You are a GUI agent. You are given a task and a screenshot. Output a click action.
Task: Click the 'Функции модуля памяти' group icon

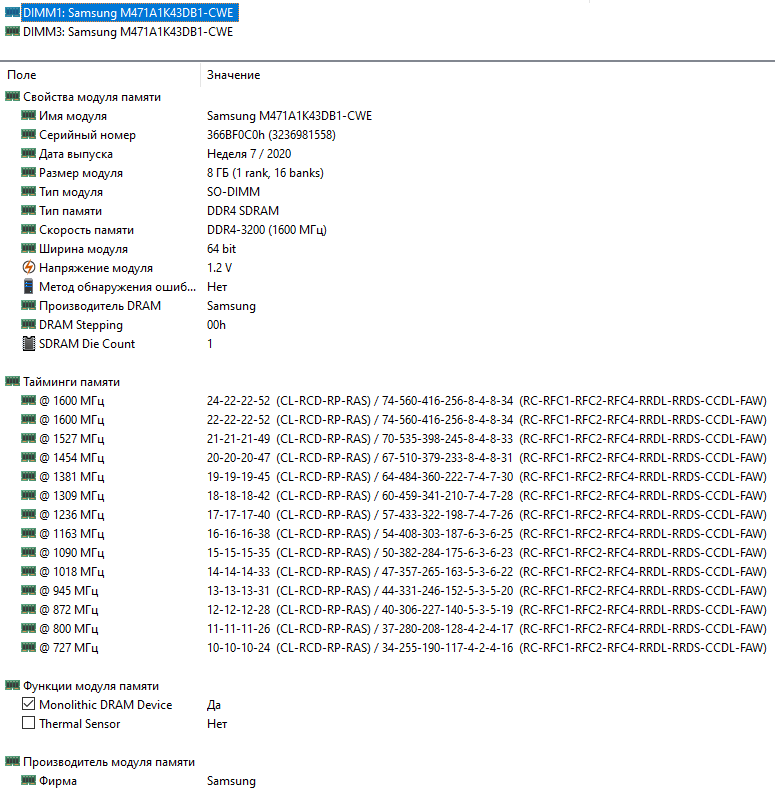pyautogui.click(x=12, y=685)
